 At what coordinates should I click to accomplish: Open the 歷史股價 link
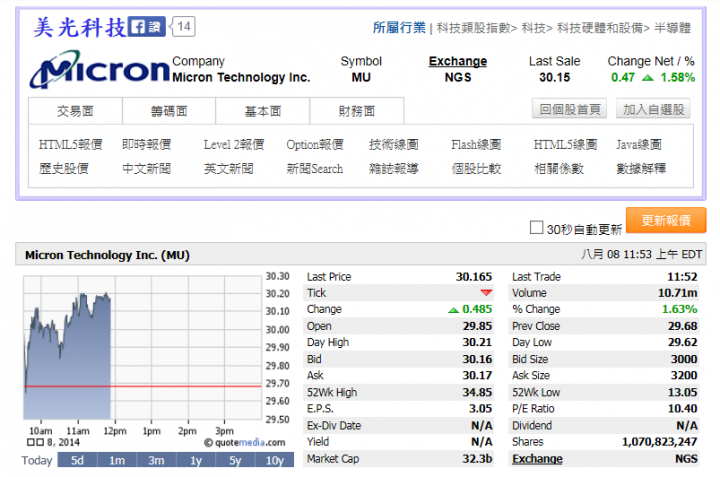tap(64, 168)
